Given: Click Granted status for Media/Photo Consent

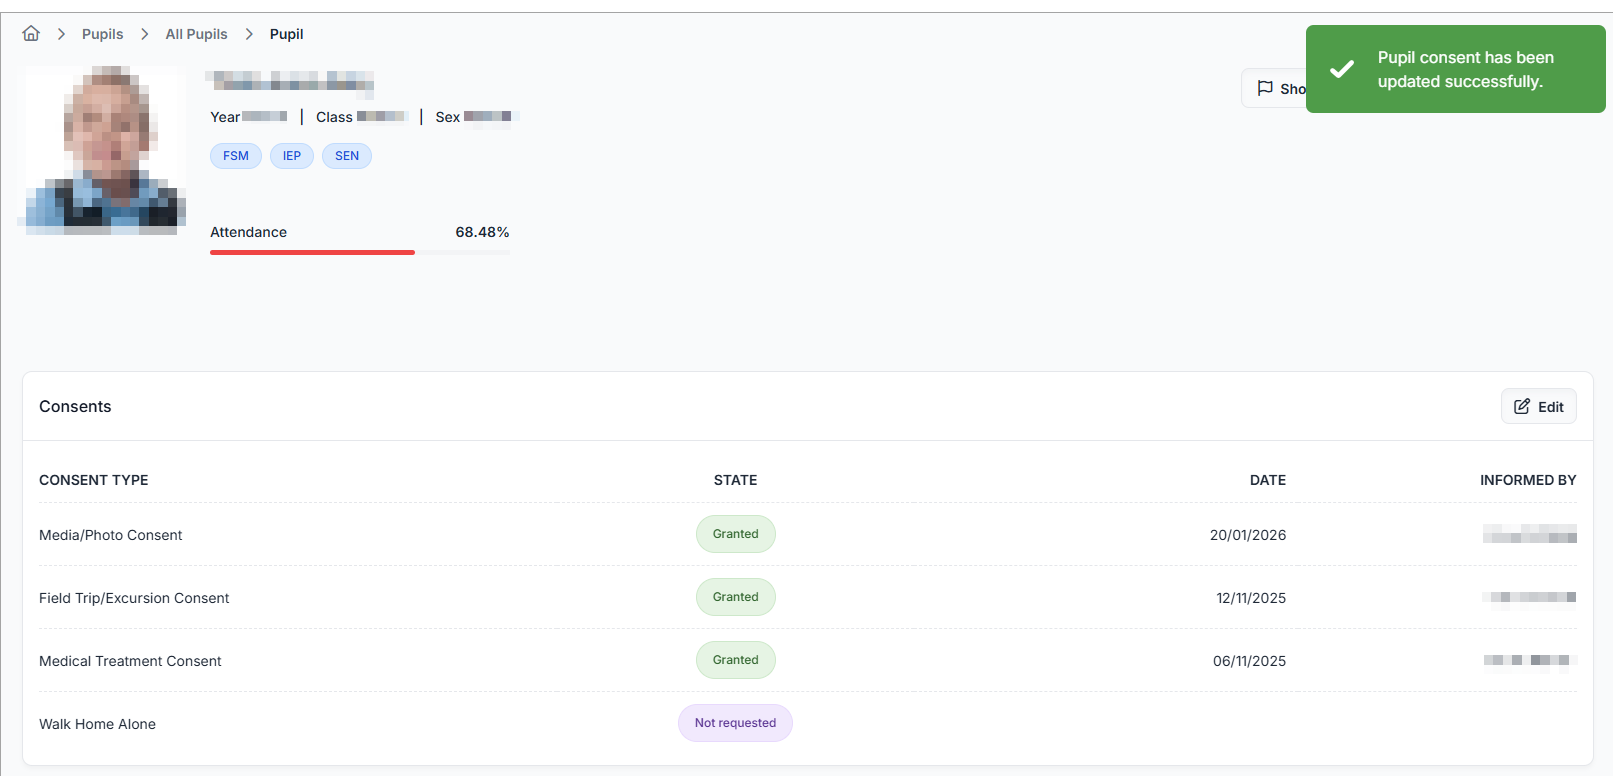Looking at the screenshot, I should click(735, 534).
